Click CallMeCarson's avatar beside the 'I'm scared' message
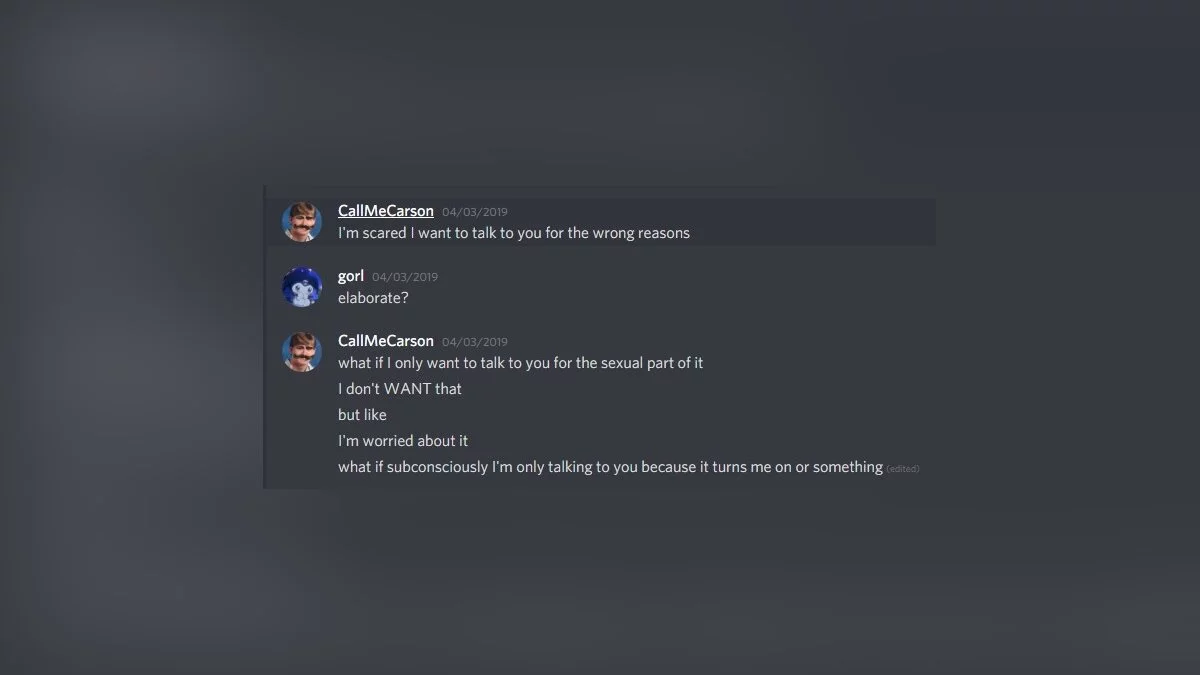The image size is (1200, 675). (301, 222)
